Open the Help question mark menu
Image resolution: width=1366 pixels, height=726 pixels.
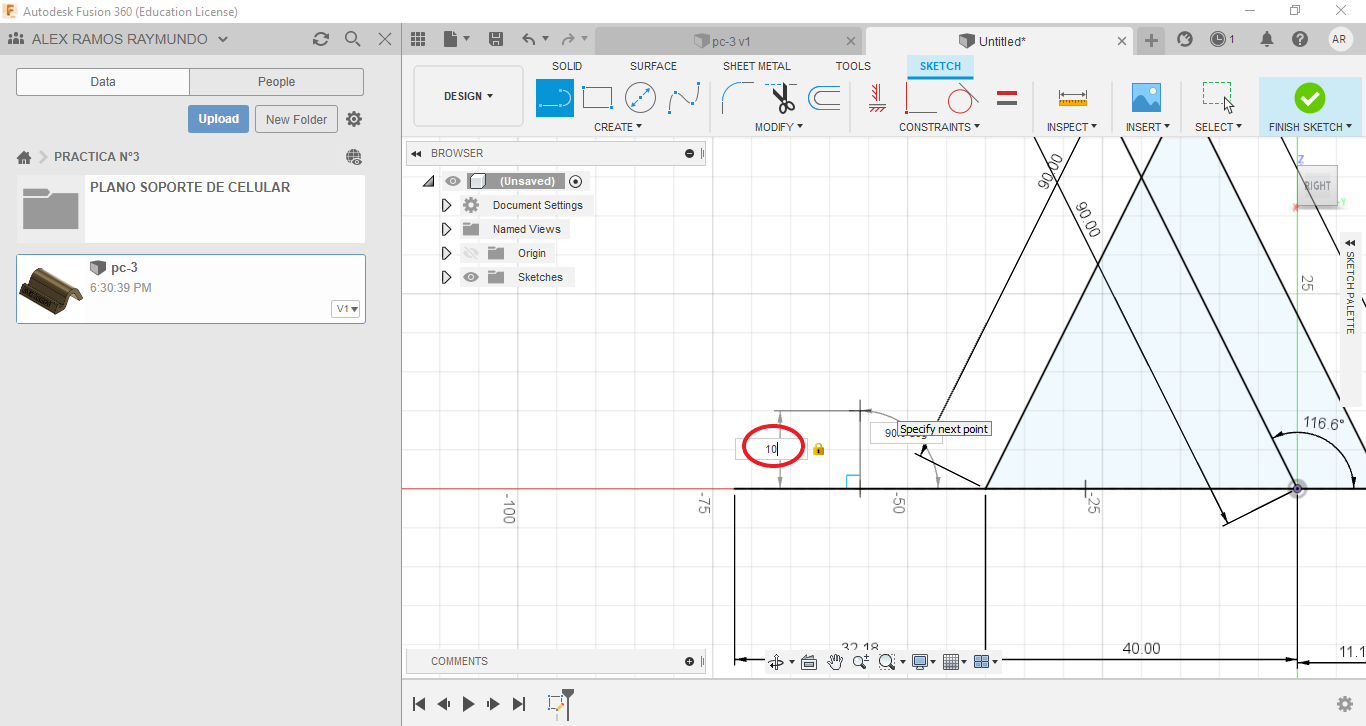click(x=1300, y=39)
